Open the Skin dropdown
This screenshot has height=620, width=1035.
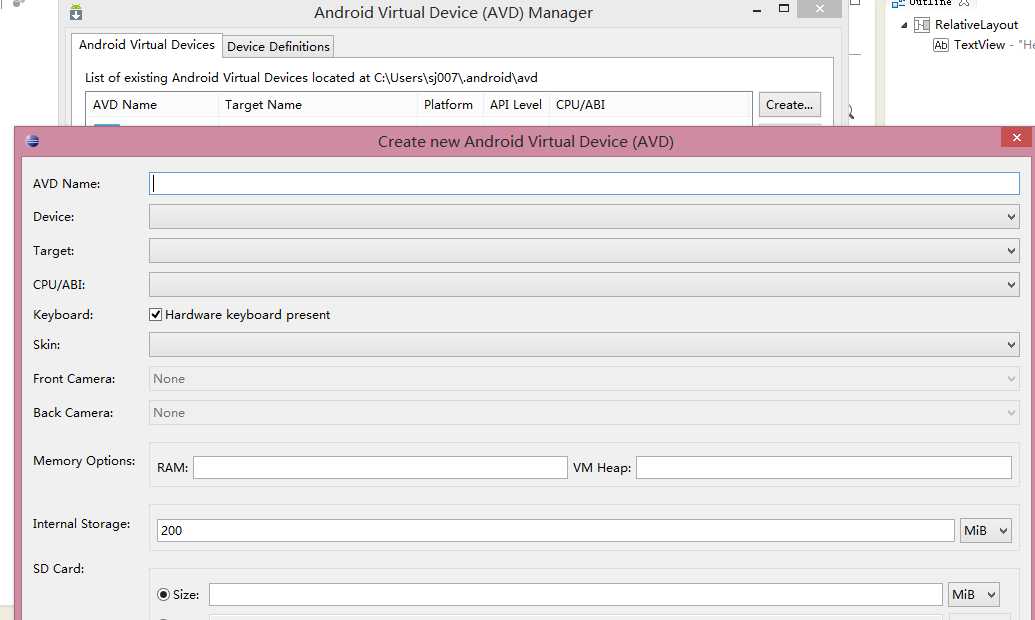click(x=584, y=345)
